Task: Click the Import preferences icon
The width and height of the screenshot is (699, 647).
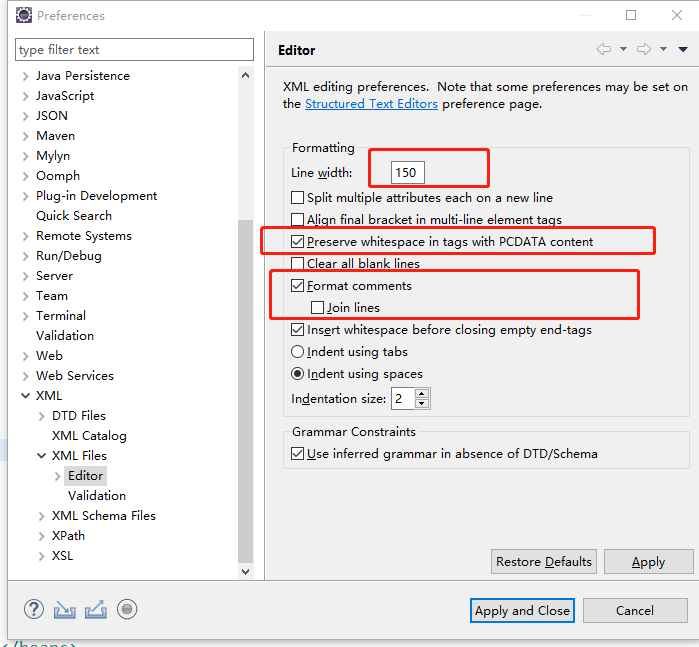Action: click(65, 609)
